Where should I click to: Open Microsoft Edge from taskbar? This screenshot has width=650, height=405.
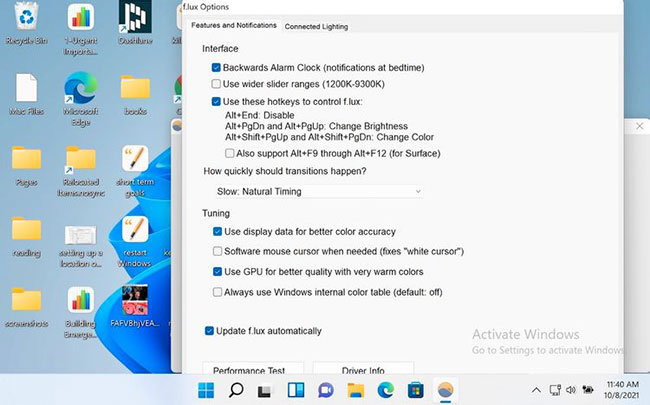[386, 390]
